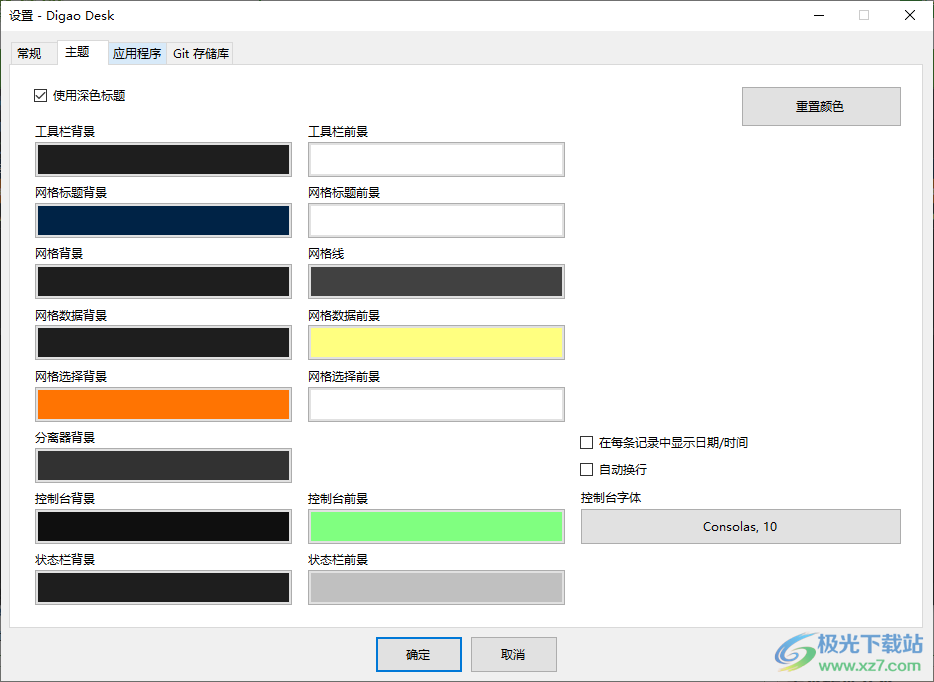Change the orange 网格选择背景 color

[163, 403]
